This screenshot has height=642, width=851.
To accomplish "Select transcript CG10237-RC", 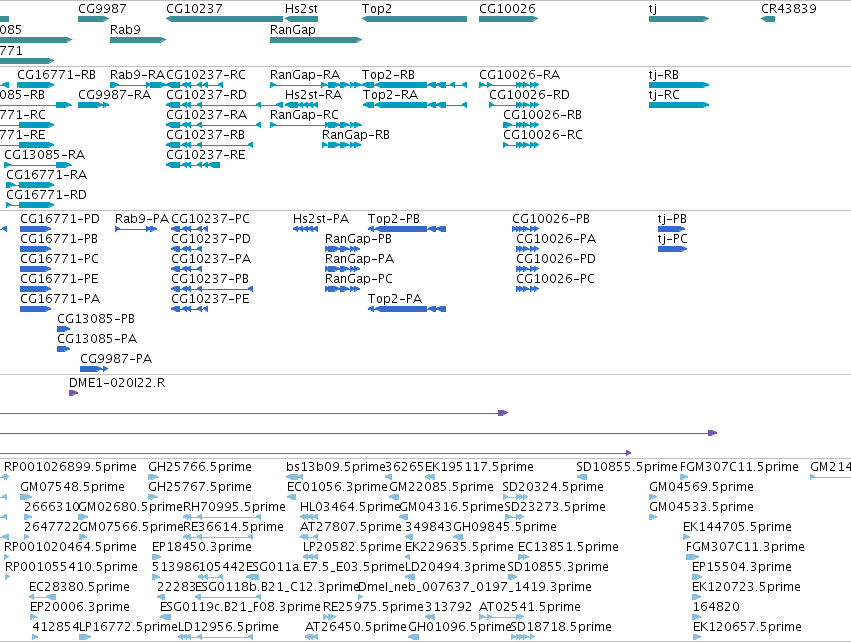I will (x=206, y=75).
